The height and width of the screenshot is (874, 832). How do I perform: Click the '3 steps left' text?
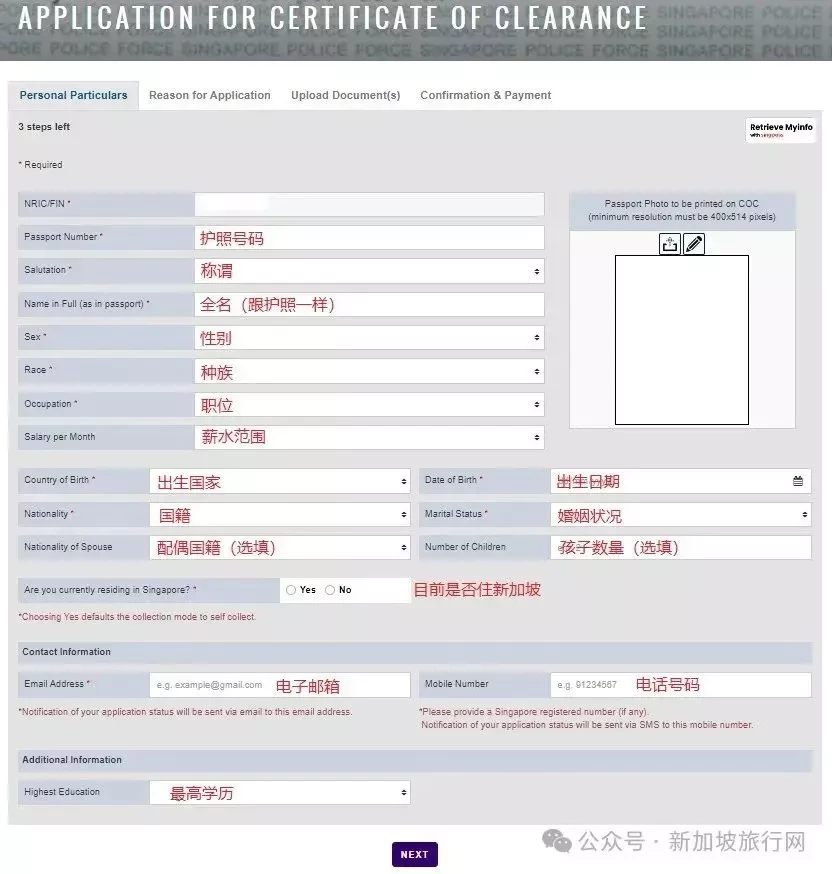pos(44,127)
